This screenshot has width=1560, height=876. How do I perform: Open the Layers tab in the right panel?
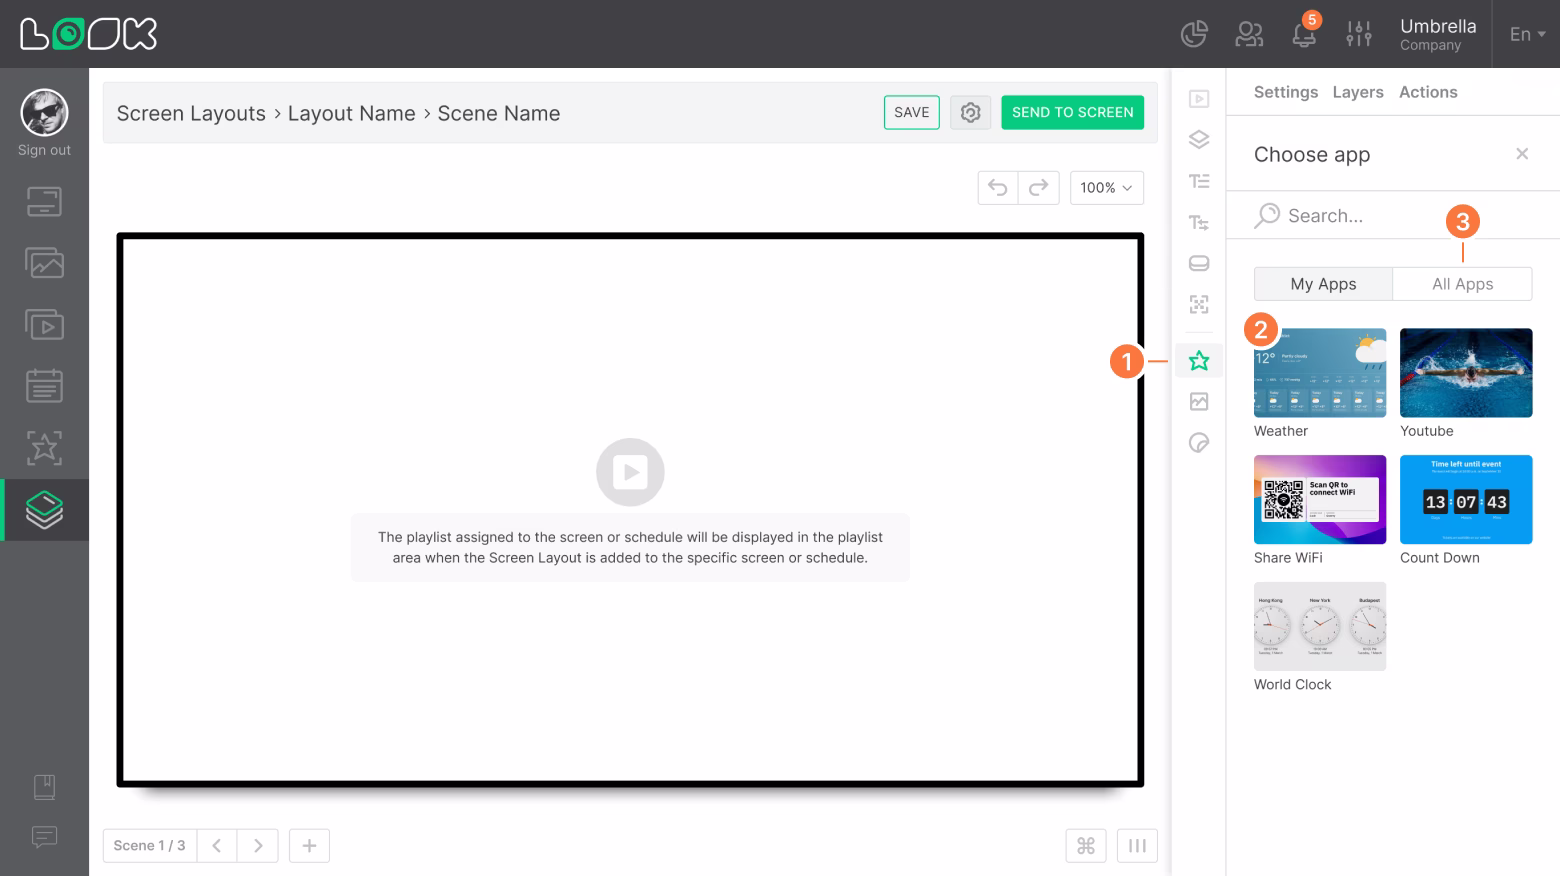1357,92
